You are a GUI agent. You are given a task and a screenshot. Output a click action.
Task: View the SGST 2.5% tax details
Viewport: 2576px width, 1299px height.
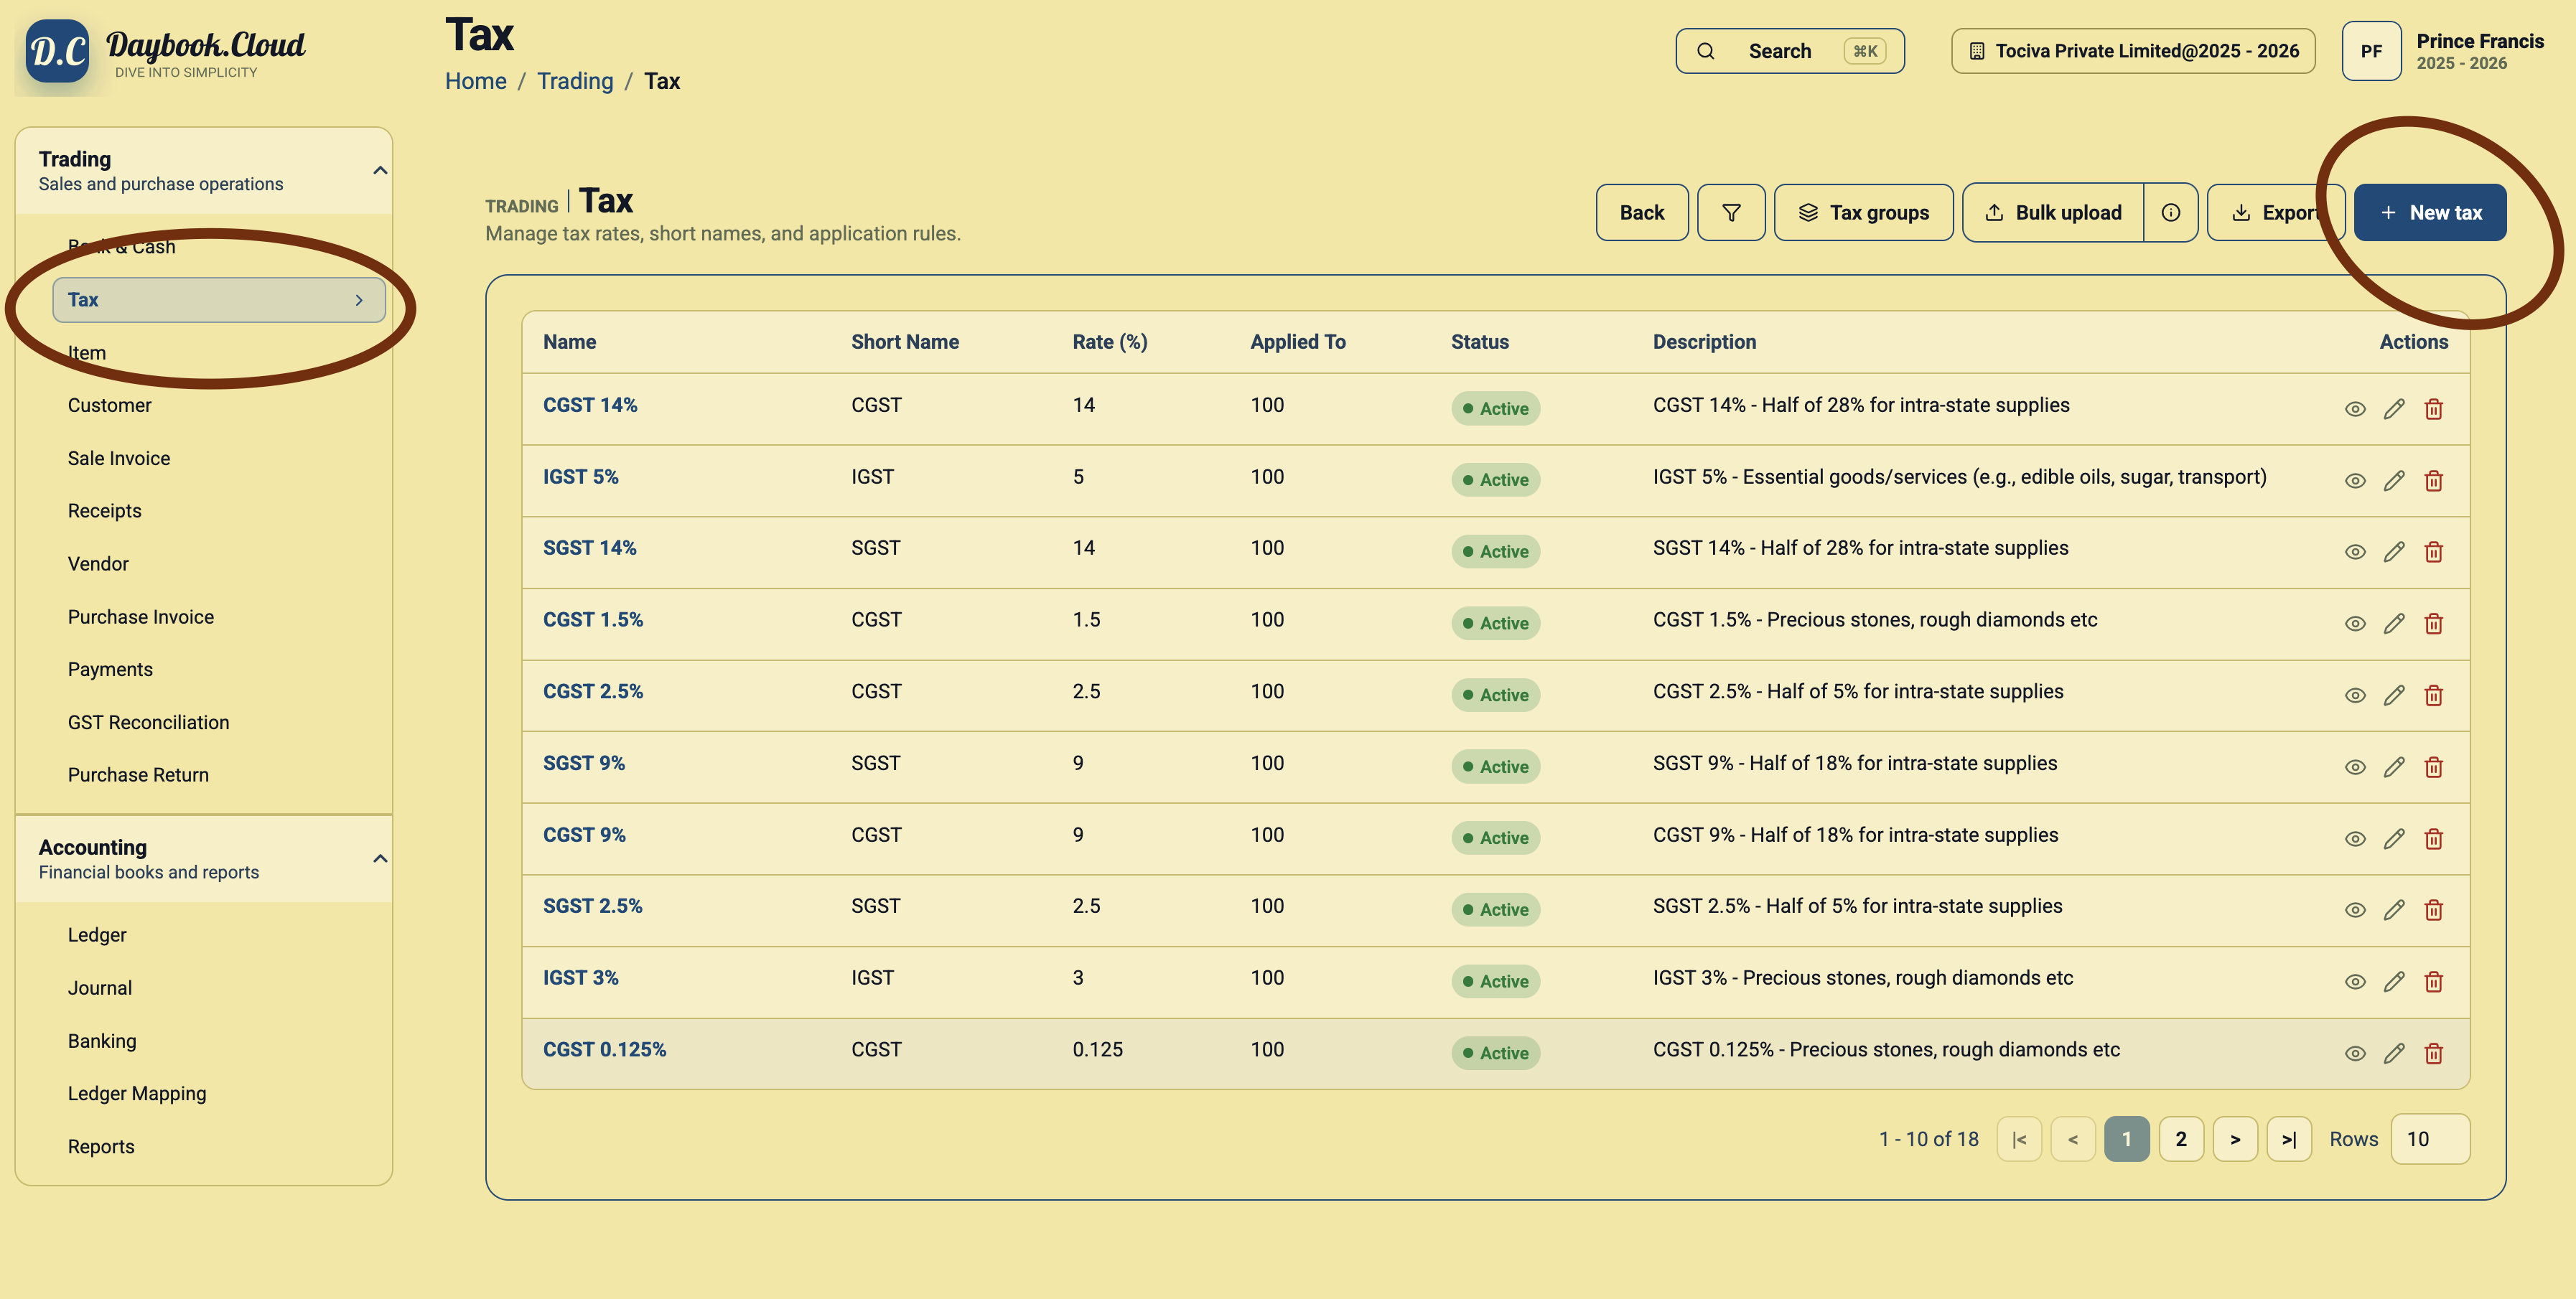(2355, 910)
